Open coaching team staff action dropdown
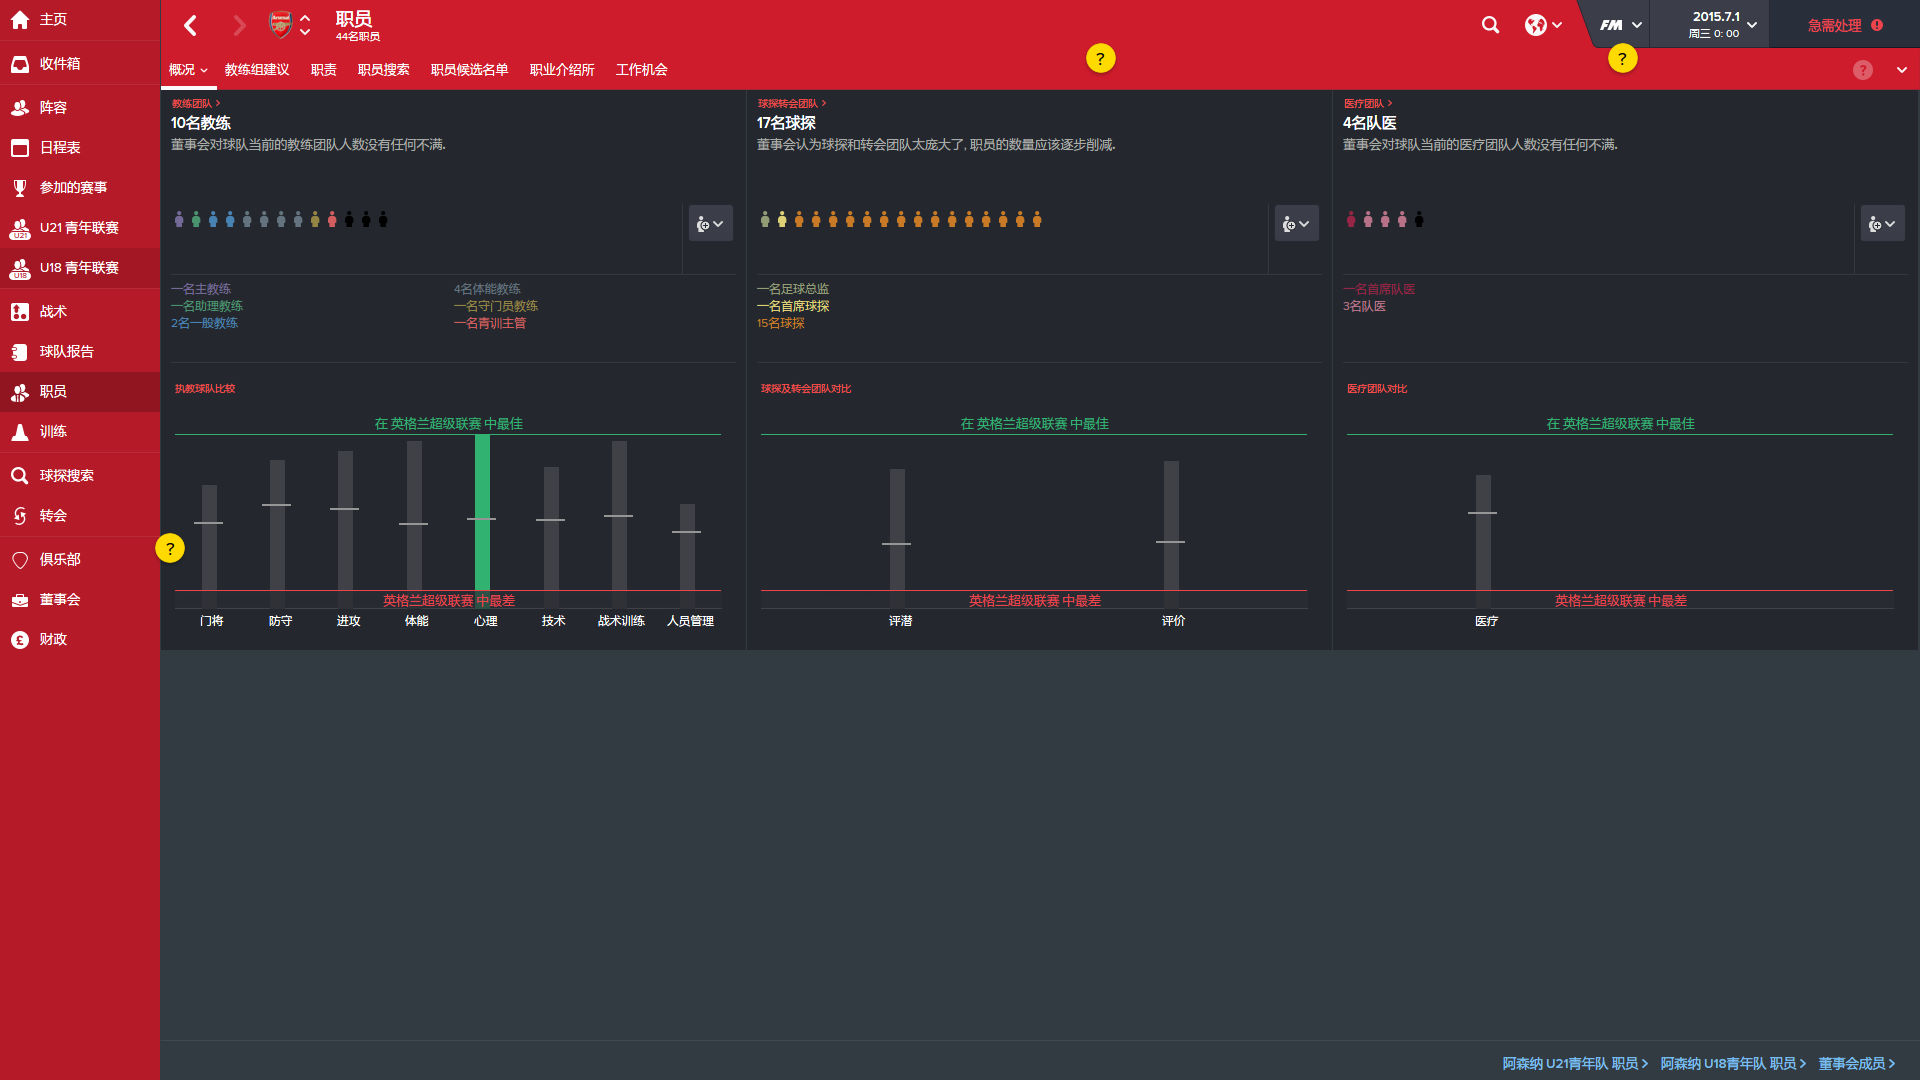Screen dimensions: 1920x1080 710,224
